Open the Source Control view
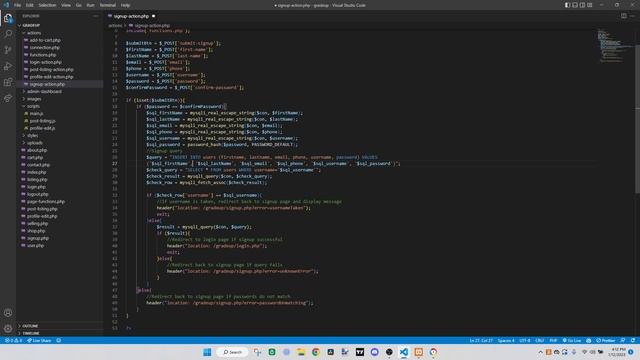Image resolution: width=640 pixels, height=360 pixels. [x=8, y=50]
